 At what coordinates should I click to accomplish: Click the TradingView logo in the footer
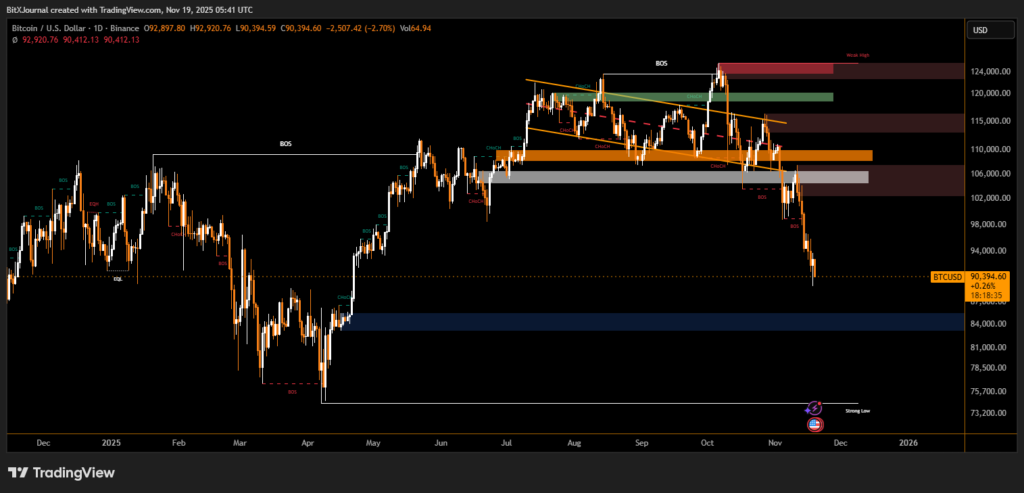coord(64,472)
